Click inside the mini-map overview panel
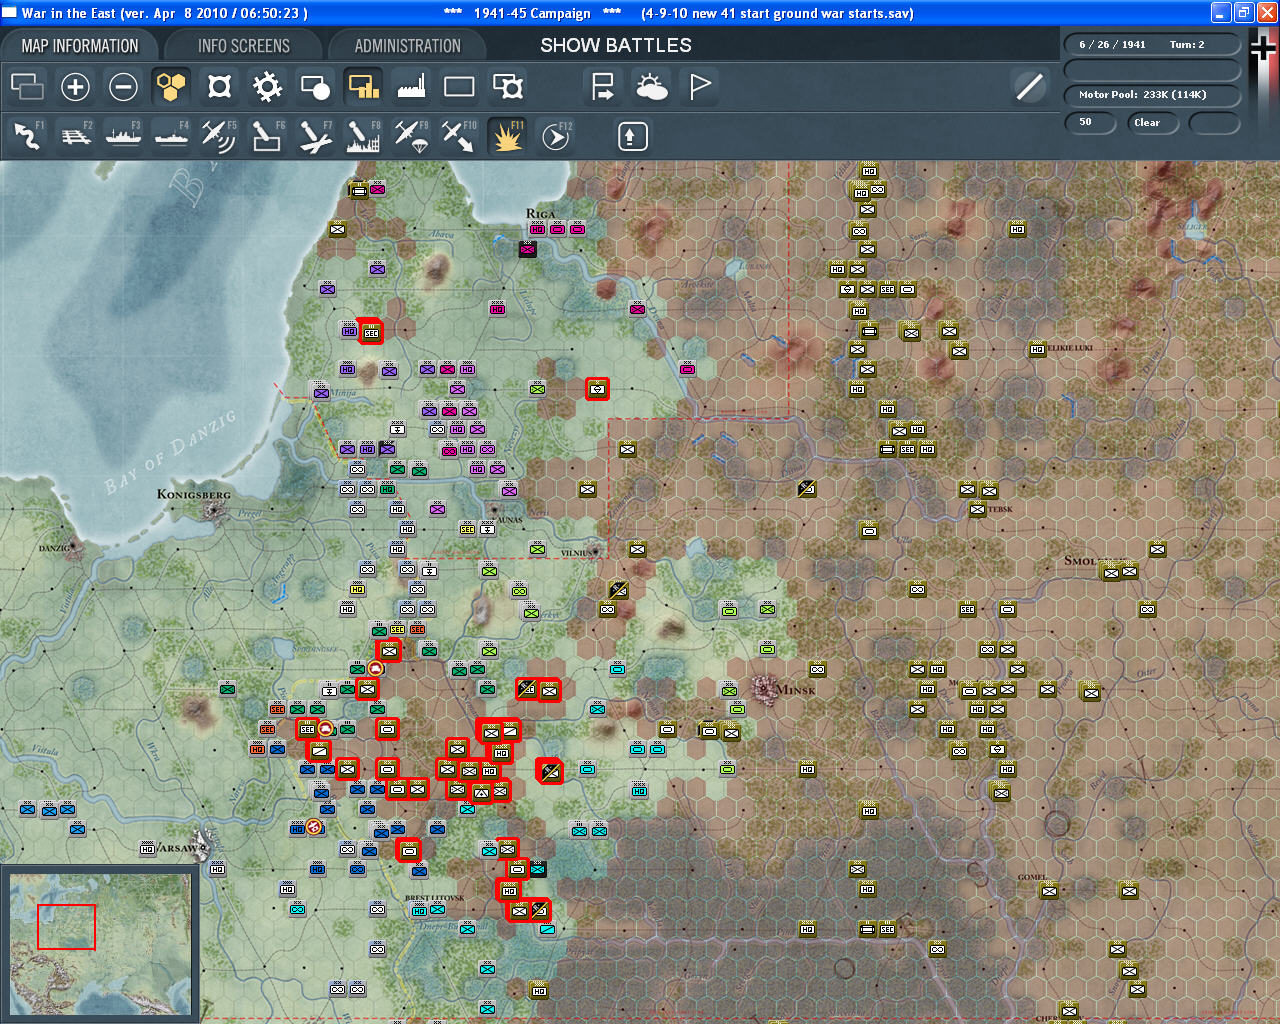Viewport: 1280px width, 1024px height. click(100, 945)
